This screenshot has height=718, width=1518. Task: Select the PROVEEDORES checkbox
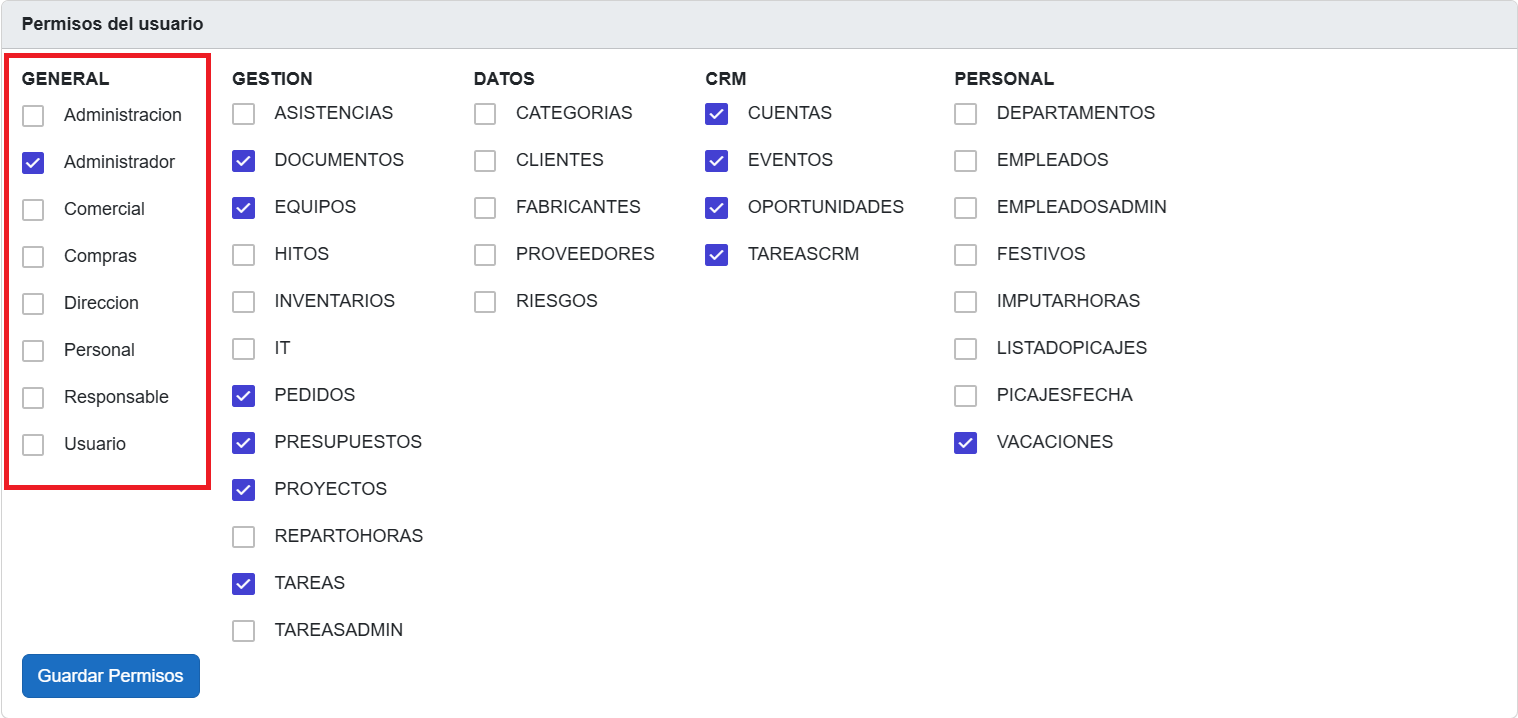[485, 255]
